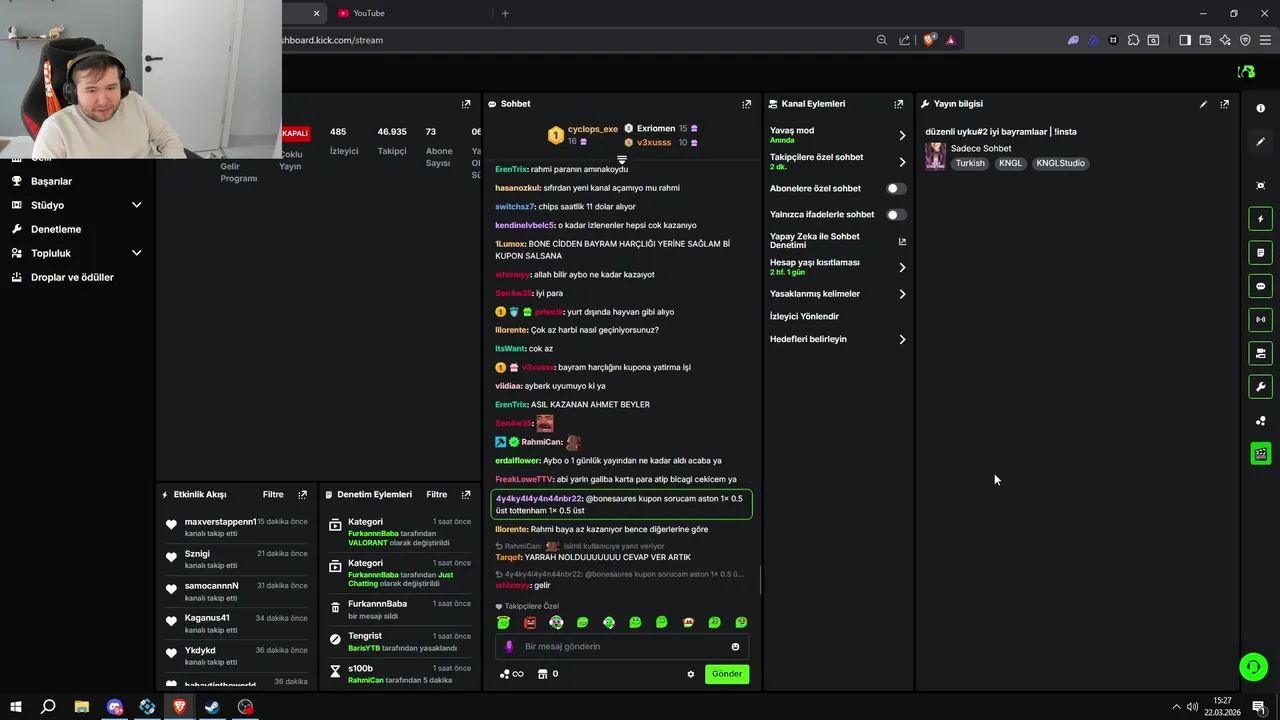The image size is (1280, 720).
Task: Expand the Topluluk sidebar section
Action: point(136,253)
